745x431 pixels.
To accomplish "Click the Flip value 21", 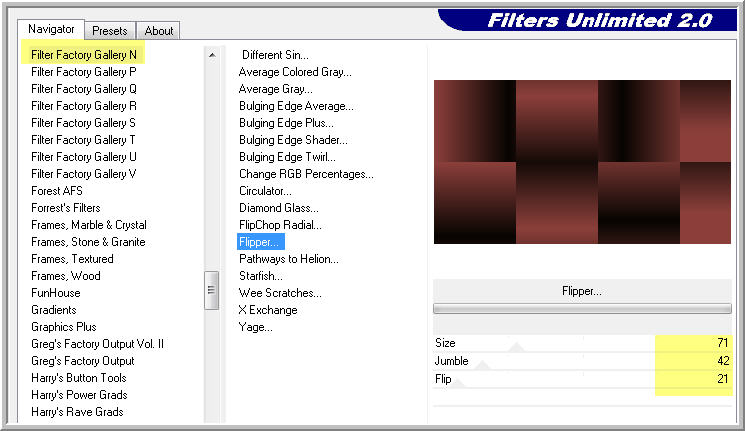I will (723, 379).
